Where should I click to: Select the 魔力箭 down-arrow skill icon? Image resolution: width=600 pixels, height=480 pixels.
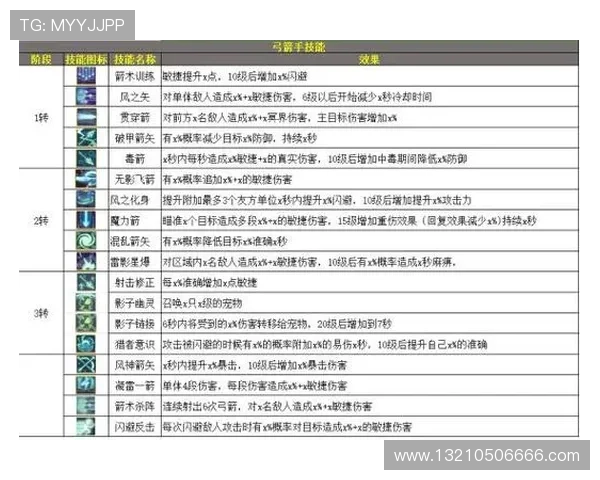coord(86,220)
